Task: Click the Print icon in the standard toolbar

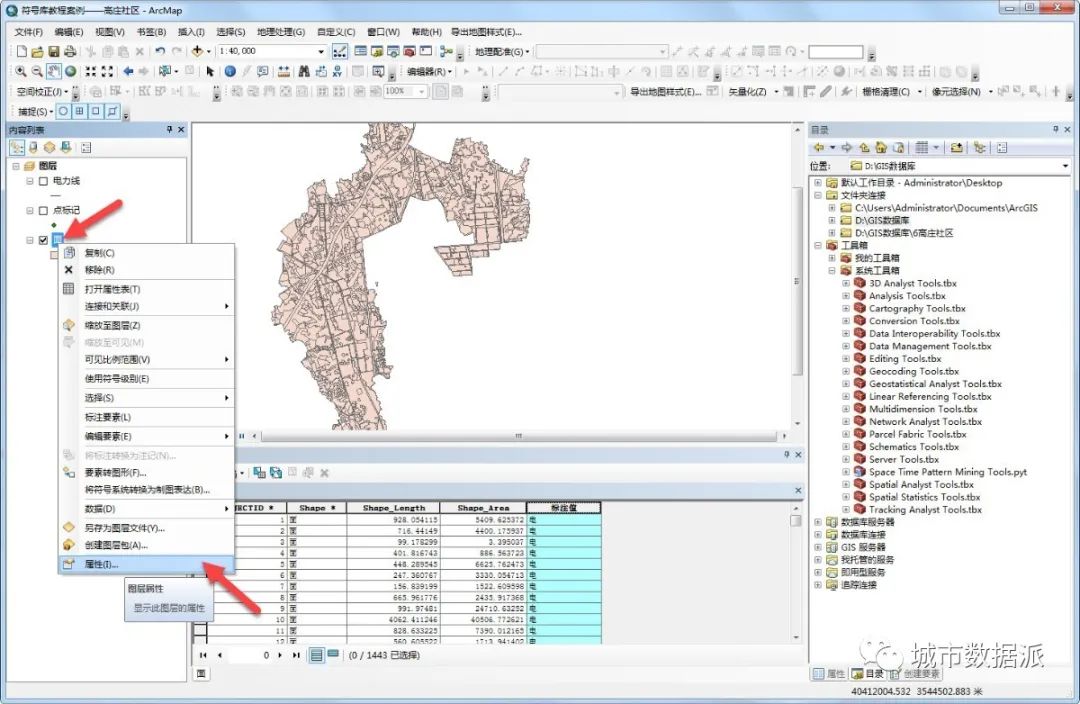Action: pos(70,51)
